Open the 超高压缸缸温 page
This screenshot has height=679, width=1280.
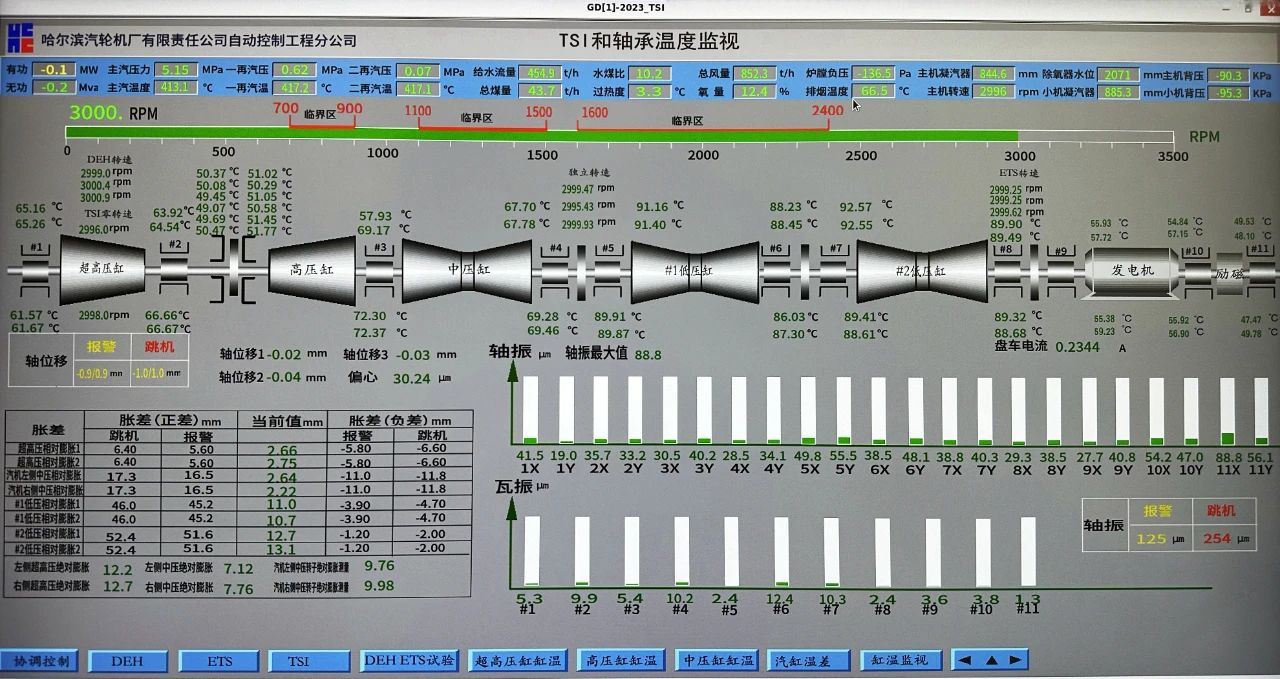pos(518,660)
